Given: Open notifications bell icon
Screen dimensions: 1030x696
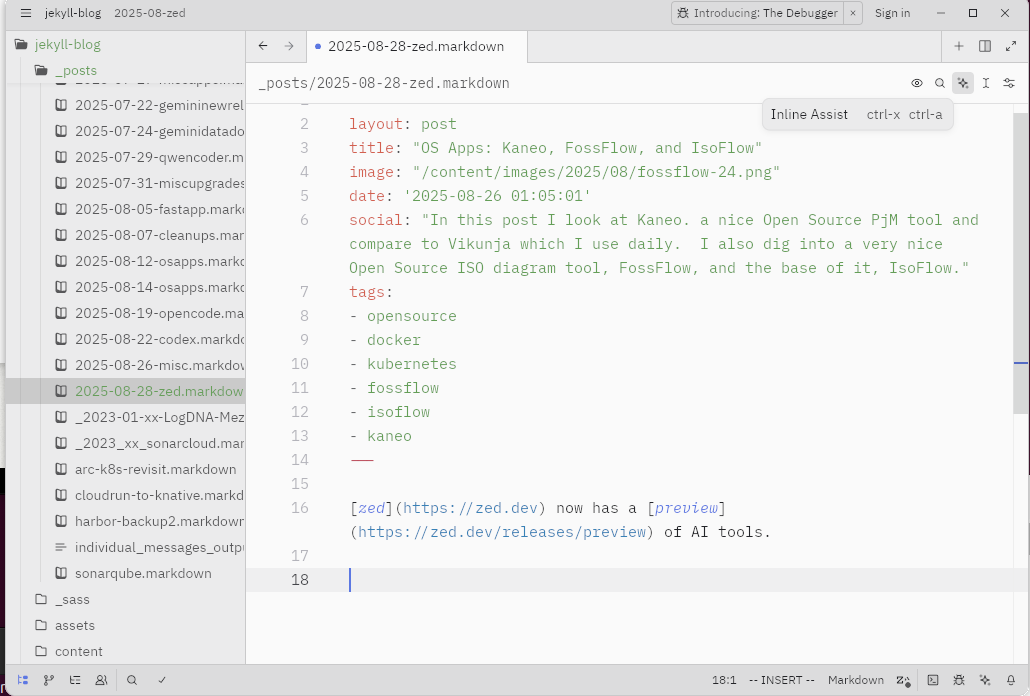Looking at the screenshot, I should pyautogui.click(x=1011, y=680).
